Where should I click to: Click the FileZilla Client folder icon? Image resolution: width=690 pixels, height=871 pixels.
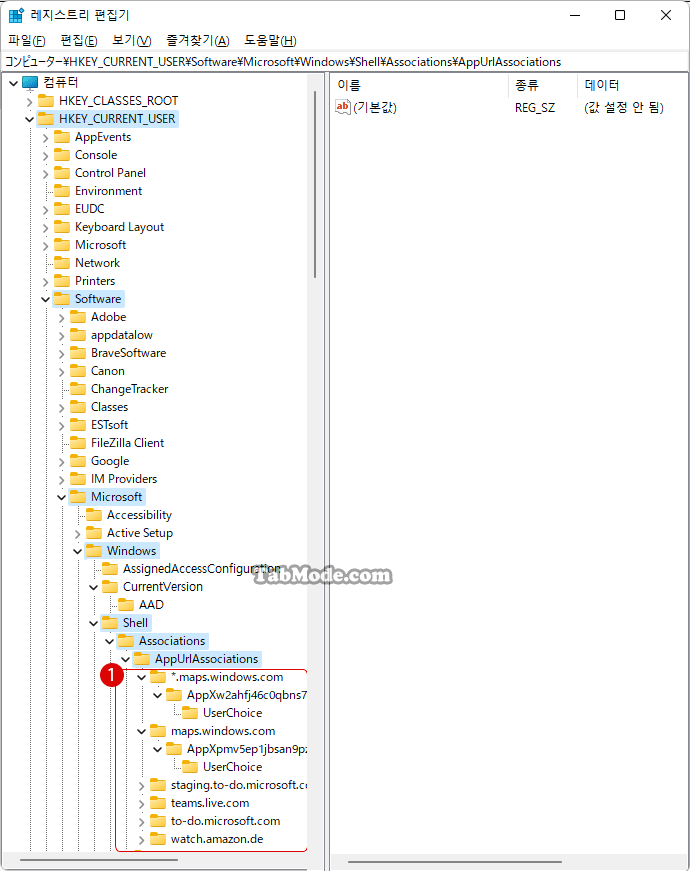[78, 442]
